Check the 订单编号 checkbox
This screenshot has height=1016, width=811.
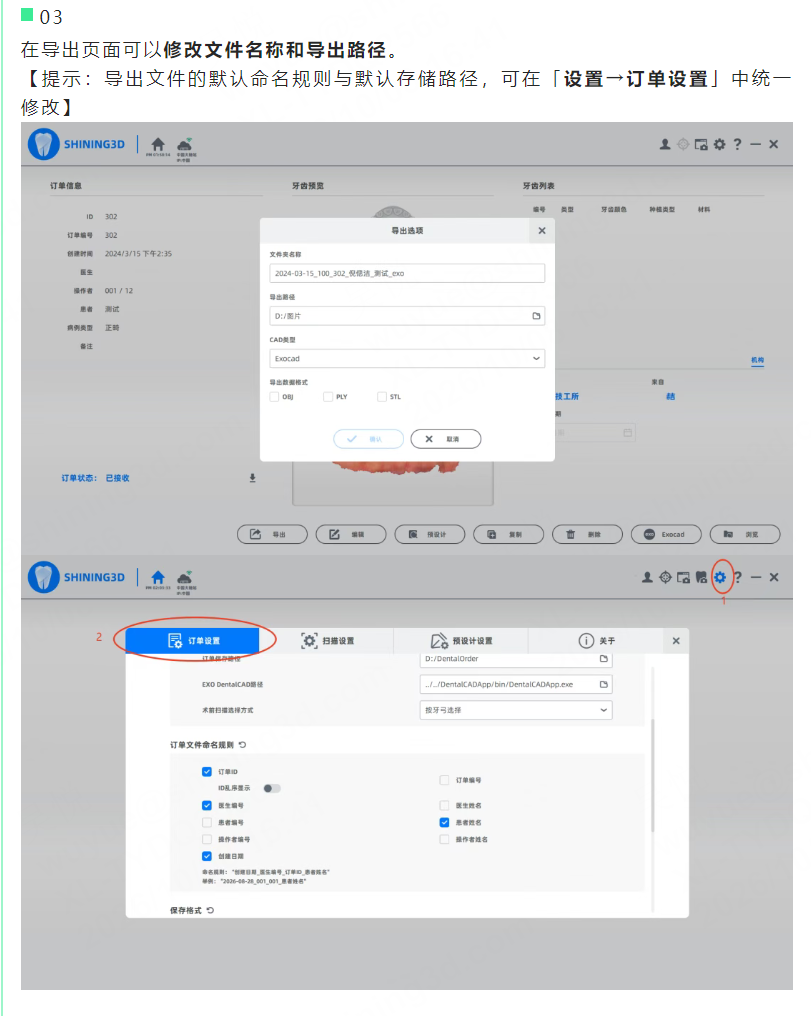pyautogui.click(x=444, y=779)
